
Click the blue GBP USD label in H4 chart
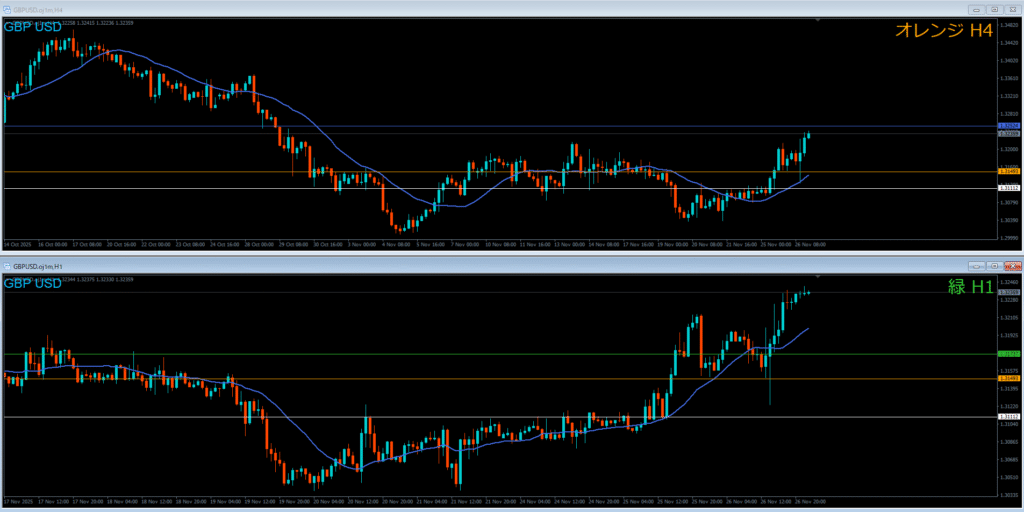click(33, 27)
